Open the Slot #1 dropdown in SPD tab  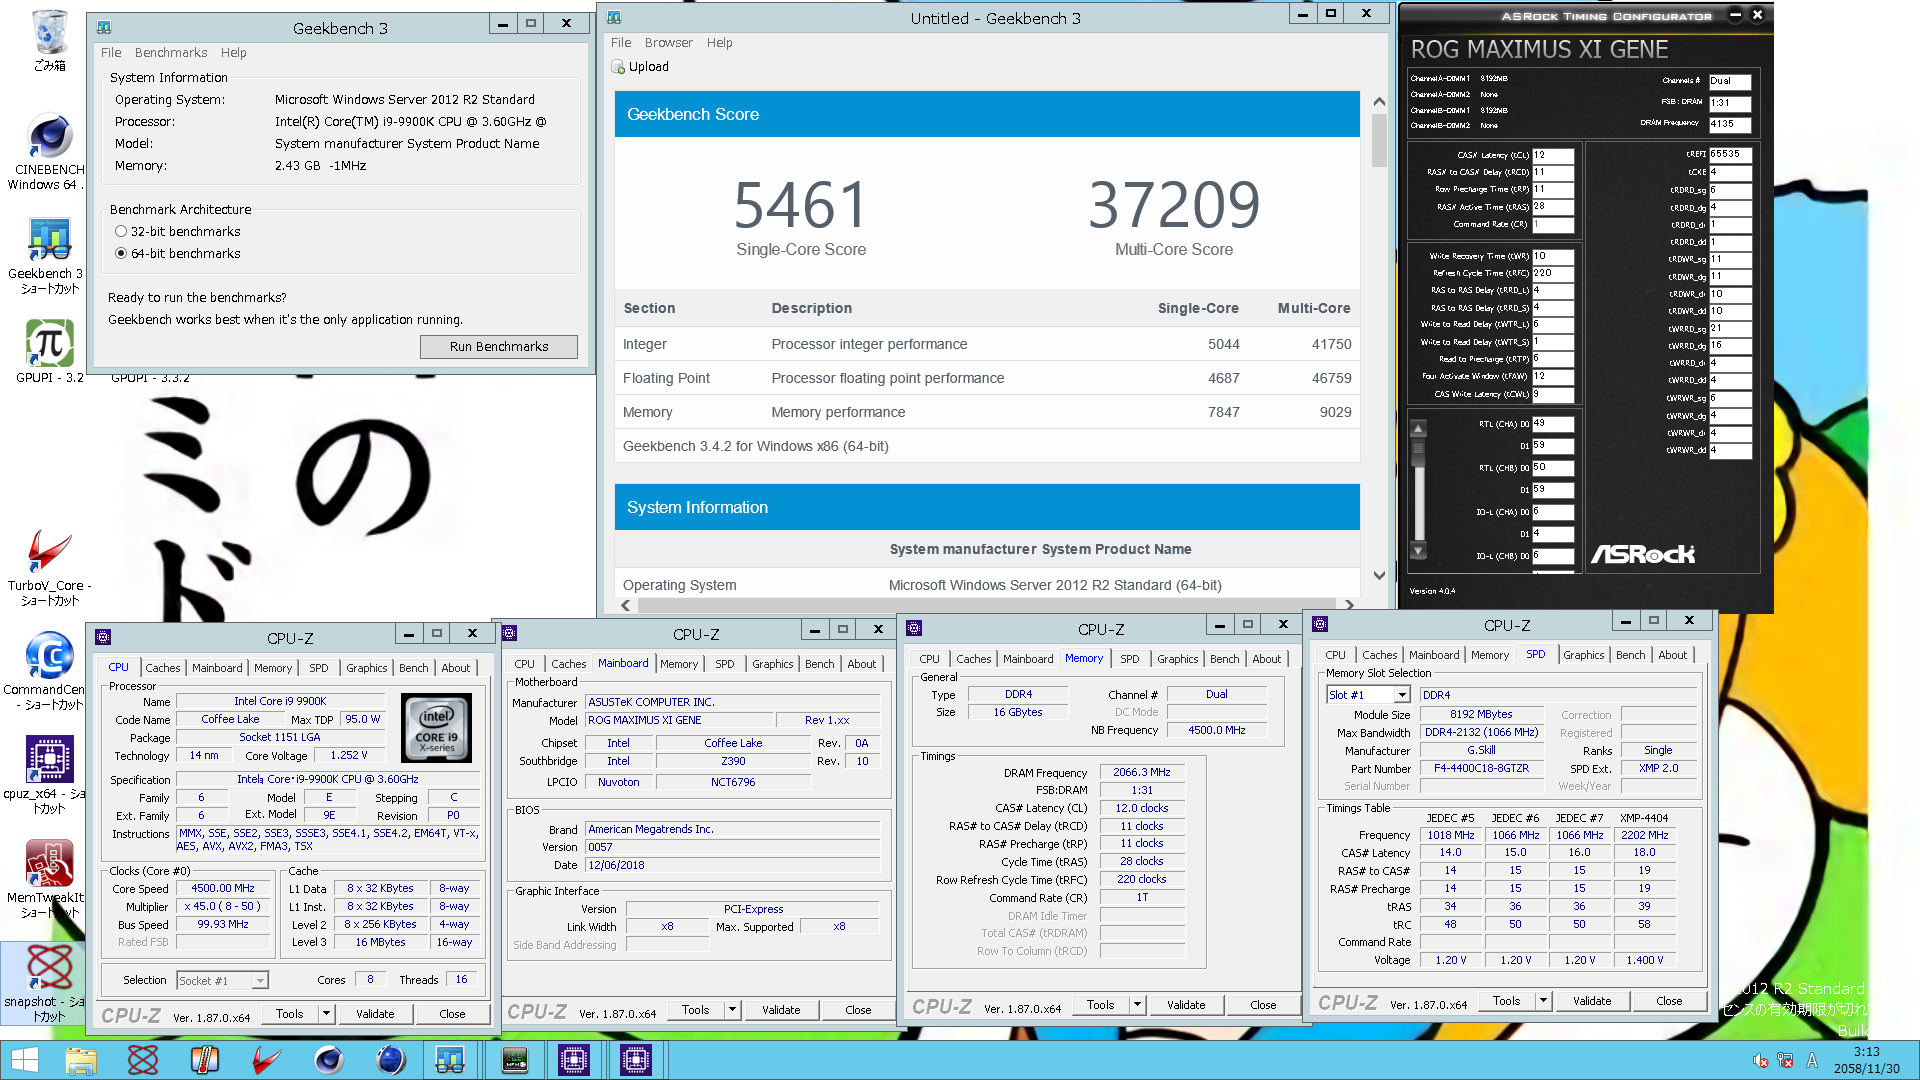pos(1402,695)
